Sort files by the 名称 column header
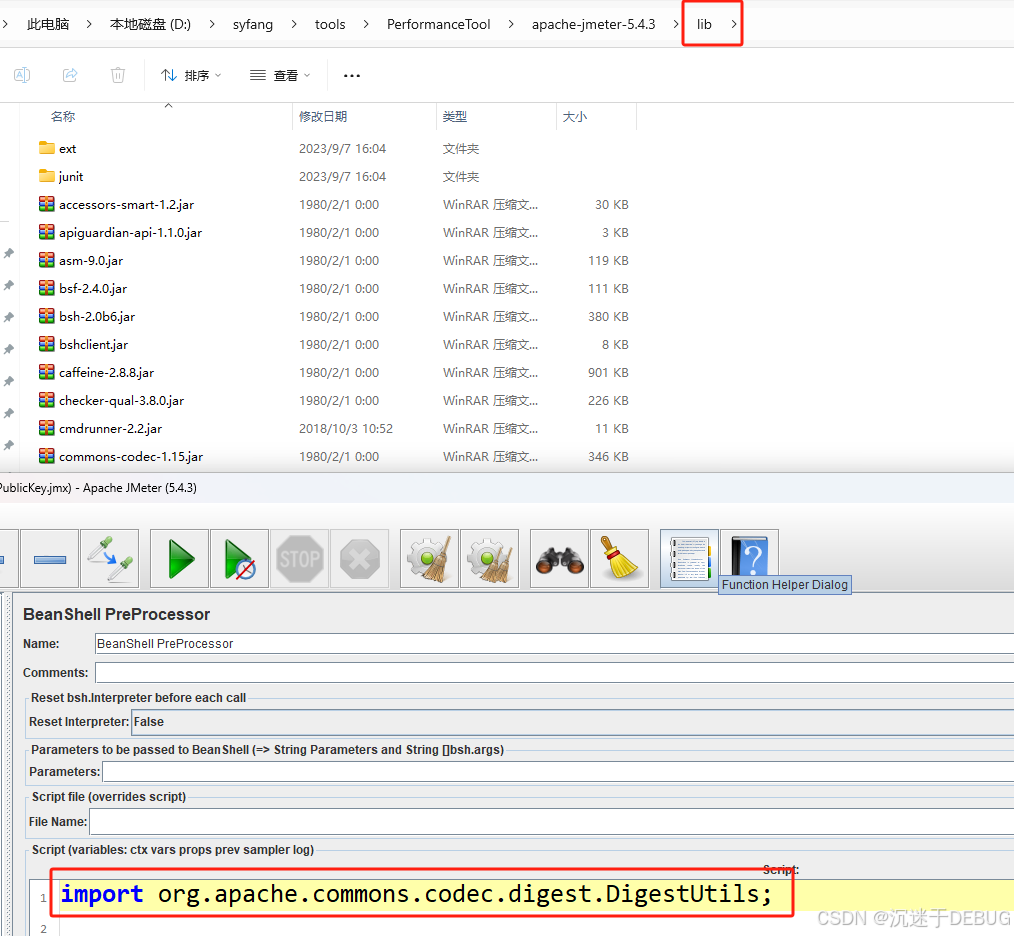The height and width of the screenshot is (936, 1014). 62,115
